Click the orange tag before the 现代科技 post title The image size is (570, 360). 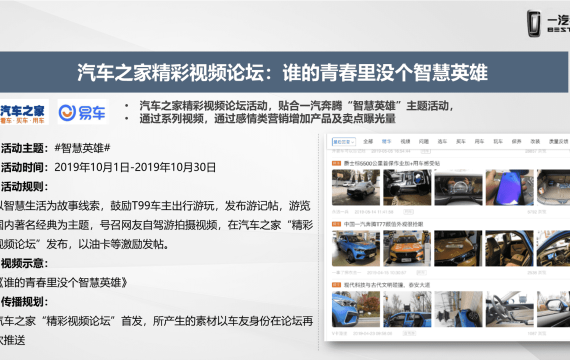click(336, 285)
